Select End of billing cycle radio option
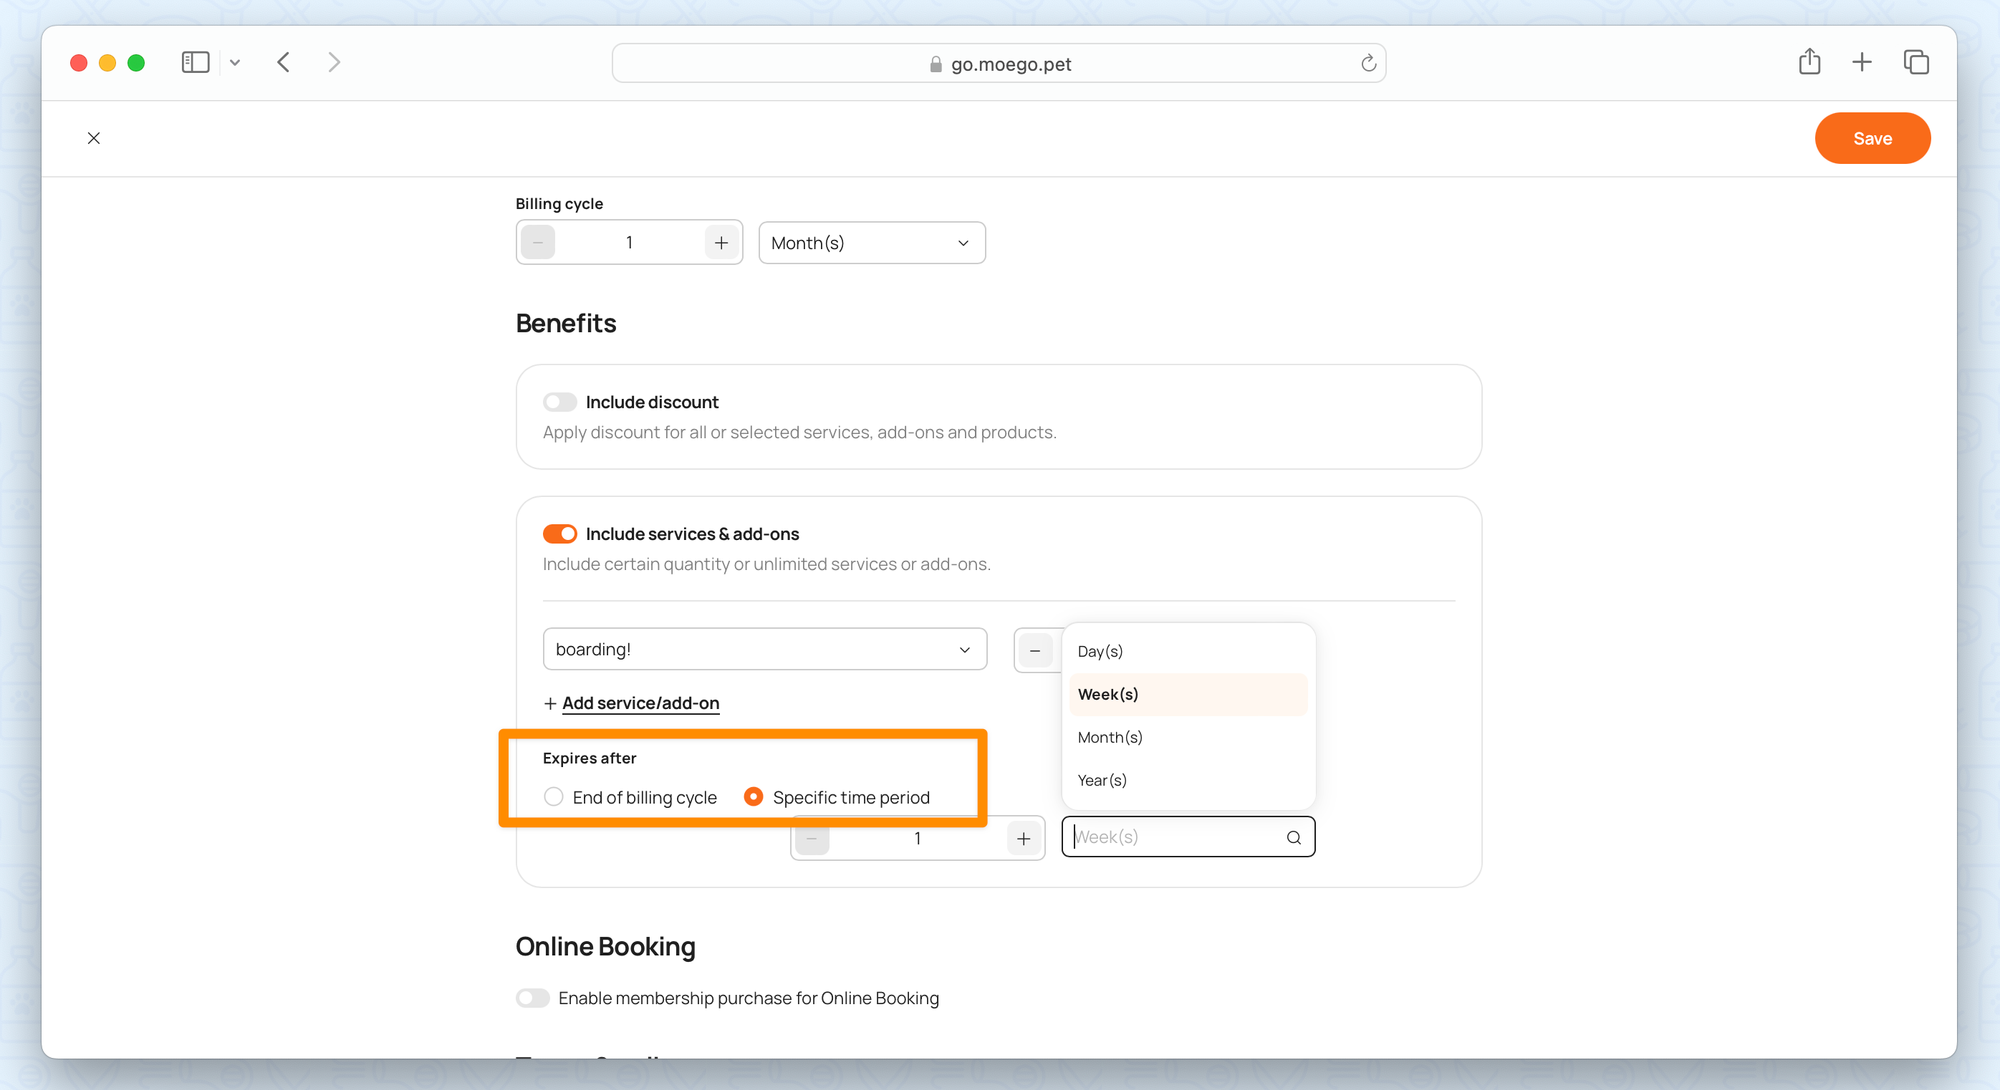The width and height of the screenshot is (2000, 1090). [x=554, y=797]
